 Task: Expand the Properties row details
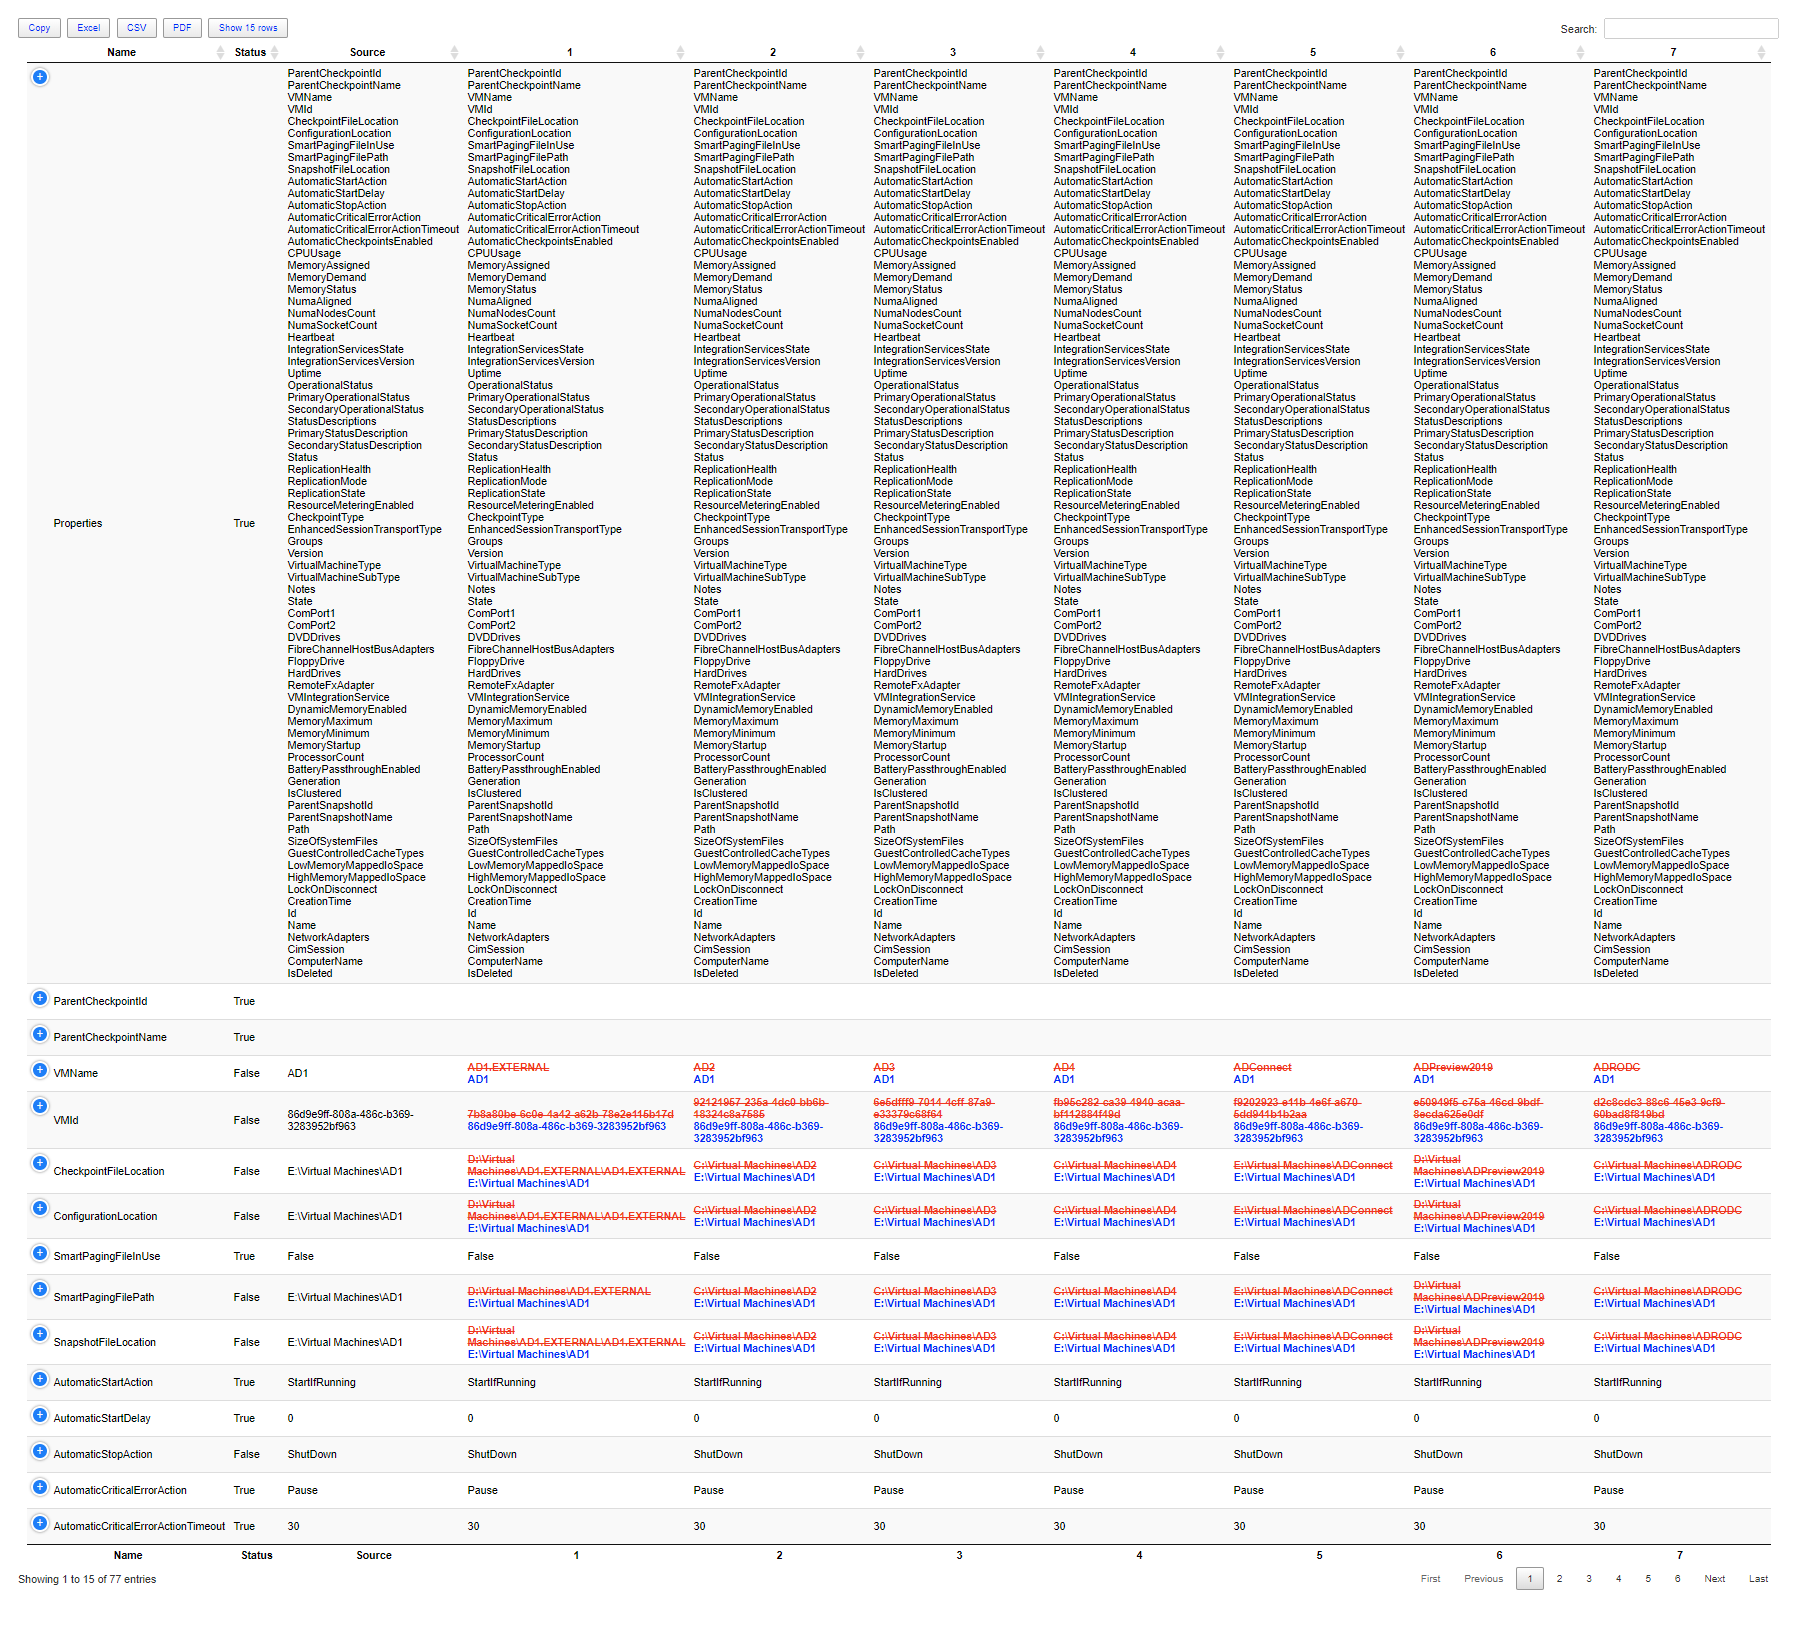(x=40, y=76)
